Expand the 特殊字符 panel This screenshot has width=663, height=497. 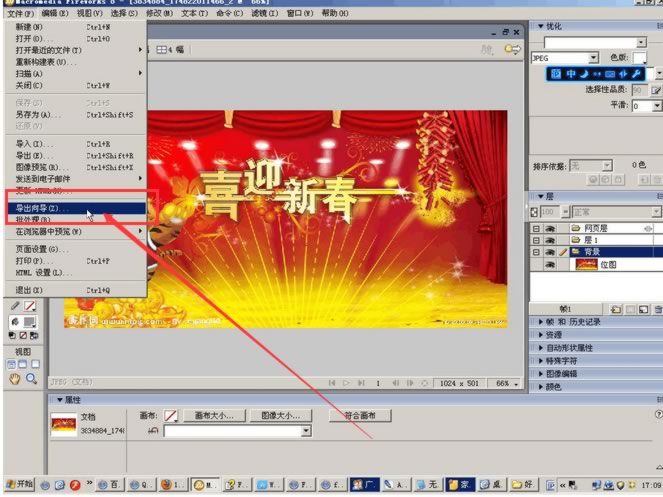540,361
